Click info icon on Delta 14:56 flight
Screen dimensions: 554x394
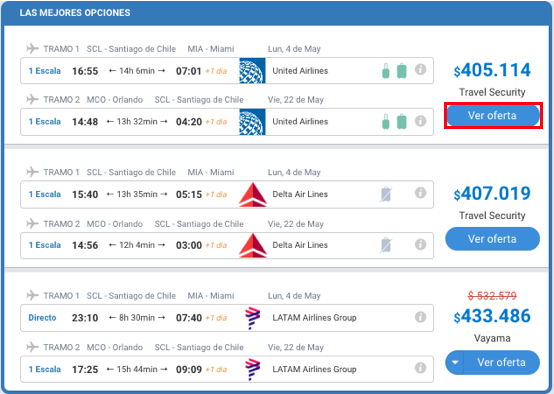coord(420,244)
